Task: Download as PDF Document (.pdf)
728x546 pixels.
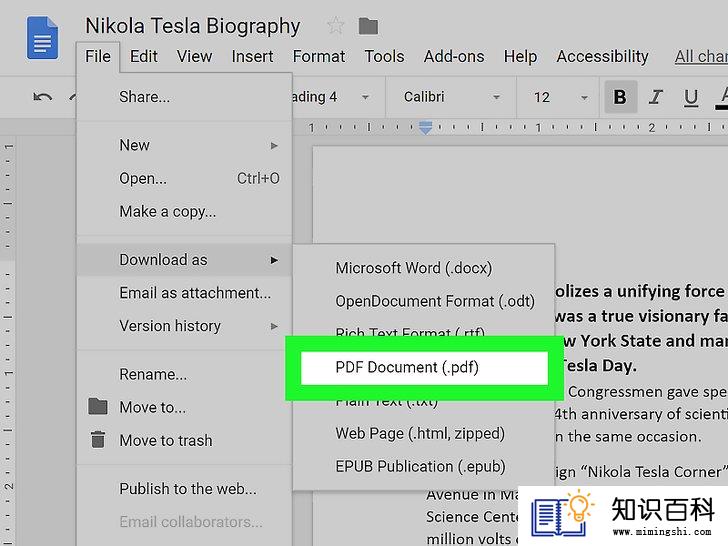Action: coord(424,368)
